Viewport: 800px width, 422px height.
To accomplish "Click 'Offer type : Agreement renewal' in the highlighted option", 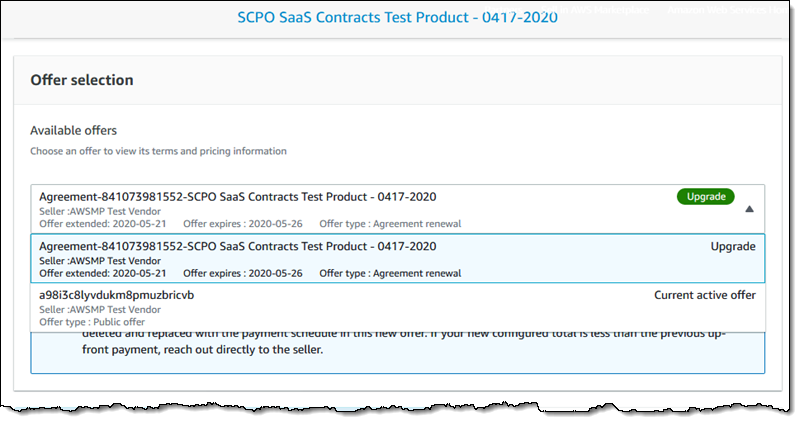I will tap(390, 273).
